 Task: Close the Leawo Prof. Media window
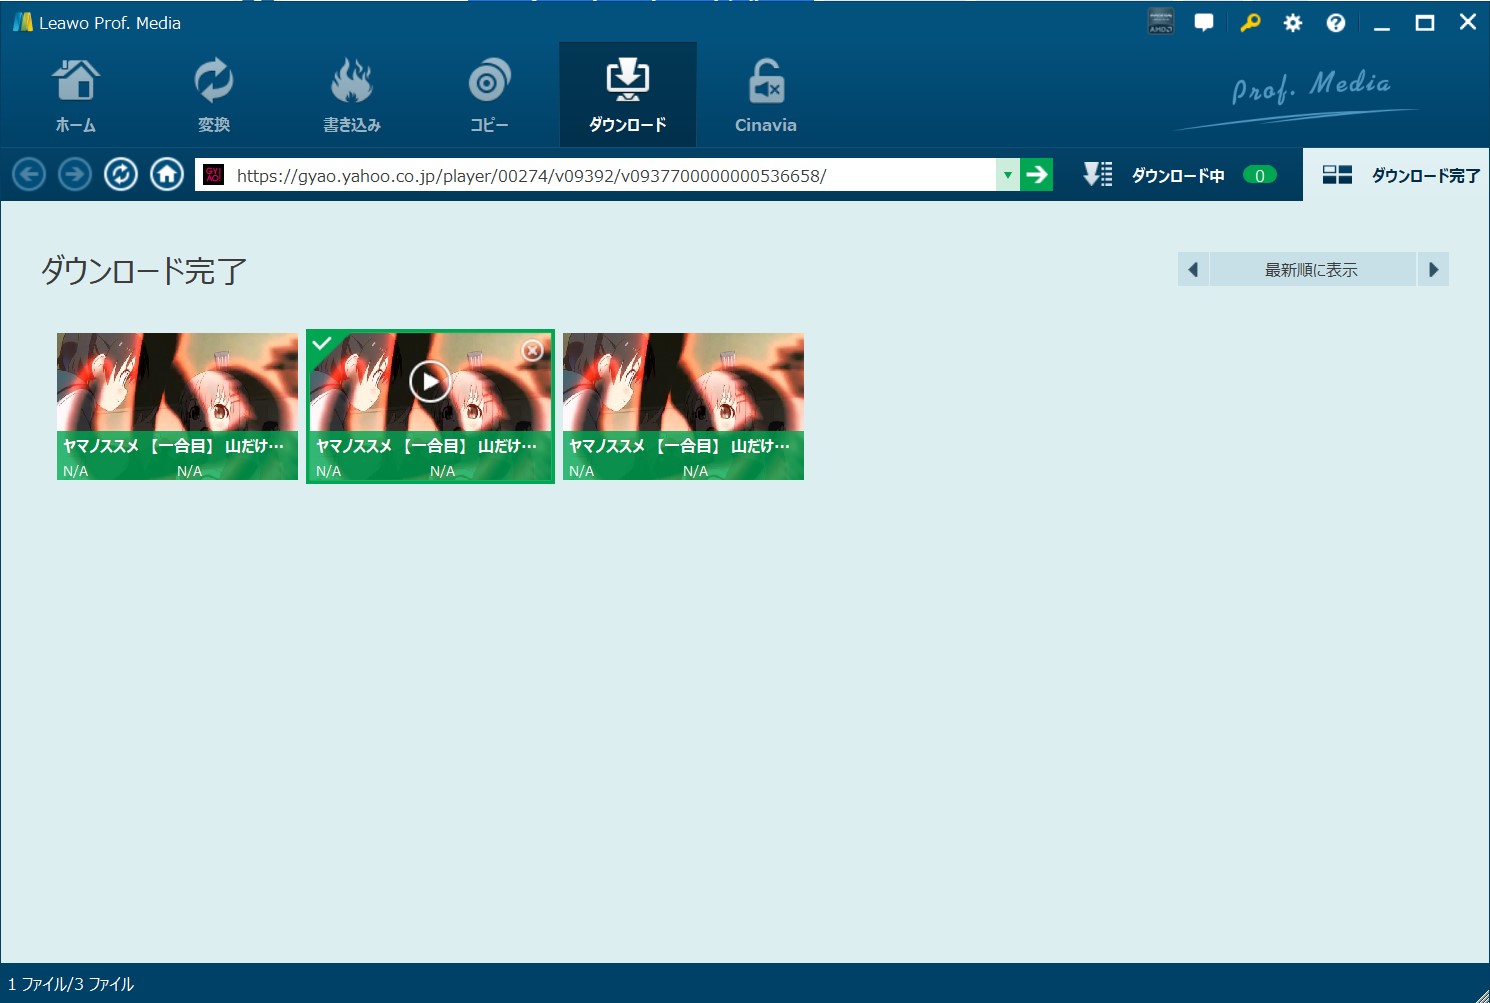coord(1468,21)
